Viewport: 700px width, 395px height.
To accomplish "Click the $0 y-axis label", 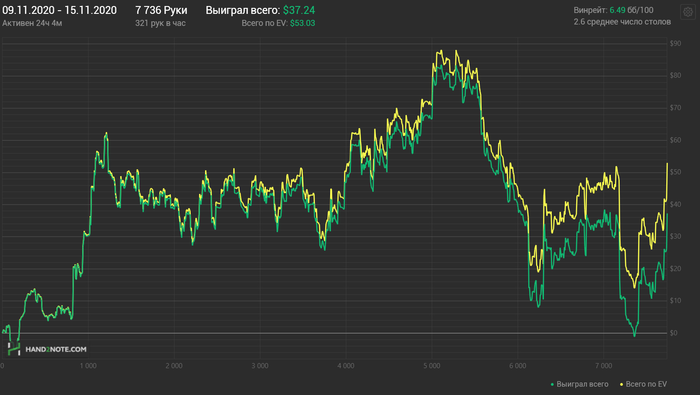I will click(x=674, y=333).
